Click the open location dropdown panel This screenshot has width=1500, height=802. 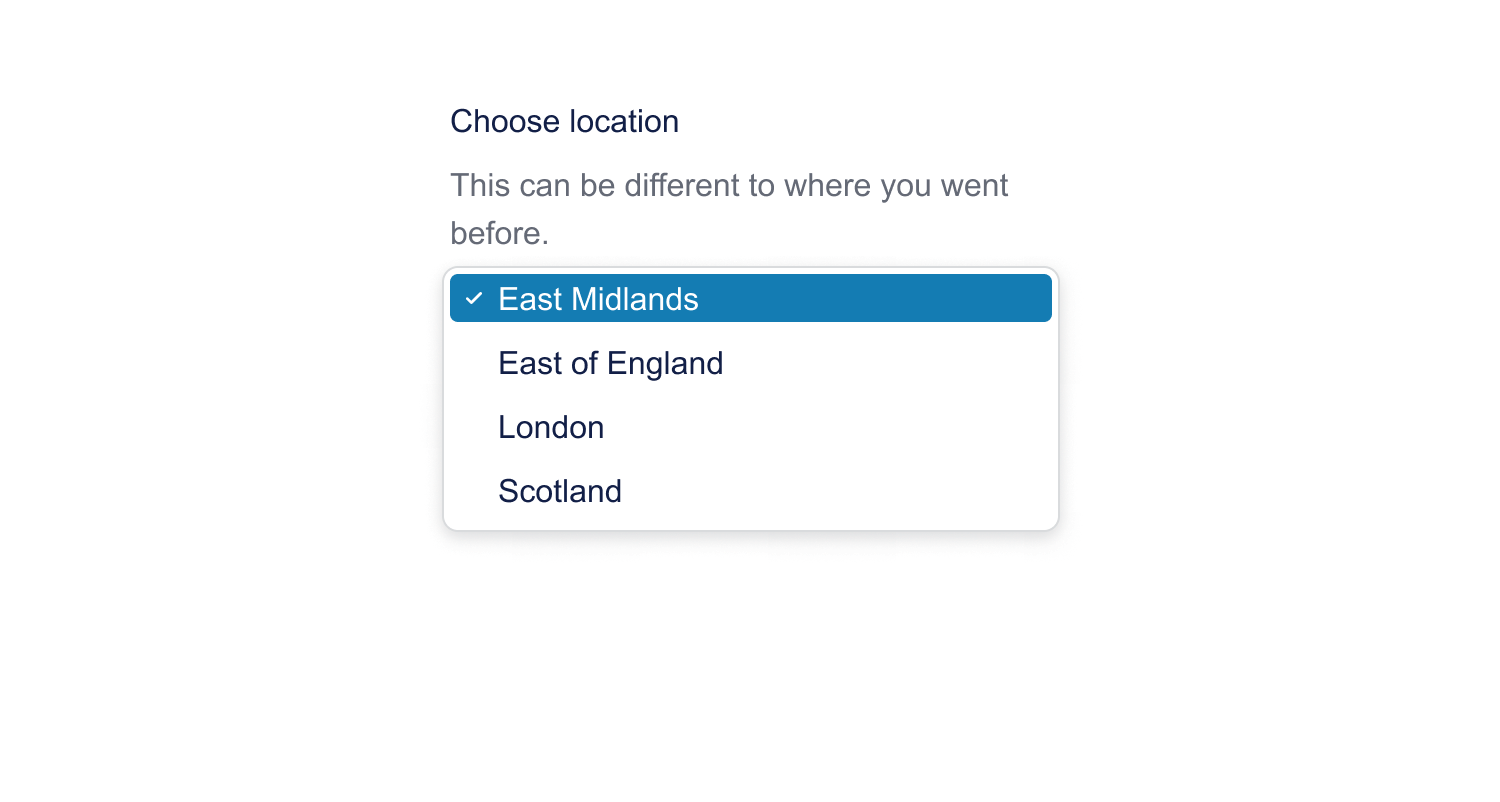(x=750, y=400)
